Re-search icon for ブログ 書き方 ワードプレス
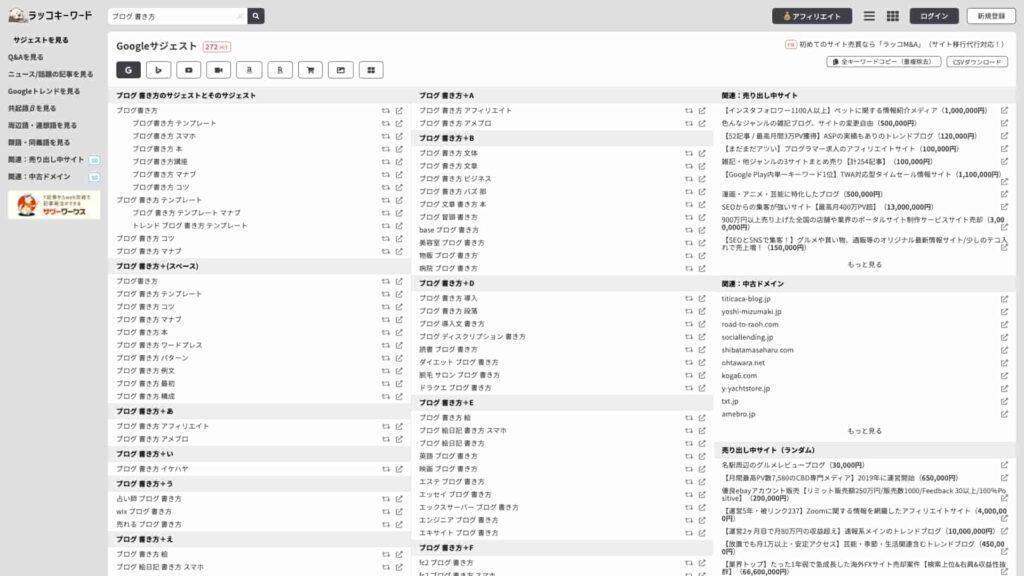The image size is (1024, 576). coord(386,345)
